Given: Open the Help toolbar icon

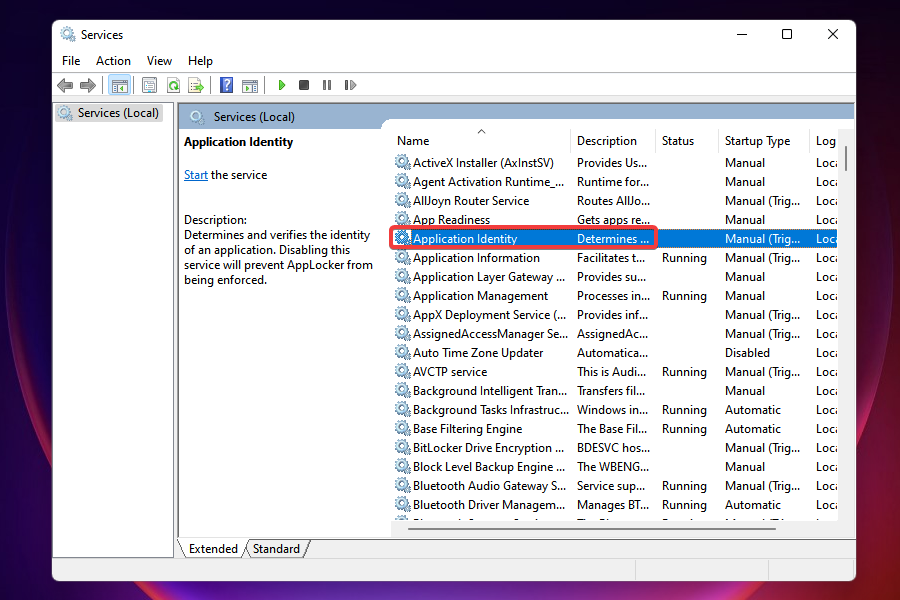Looking at the screenshot, I should [x=227, y=86].
